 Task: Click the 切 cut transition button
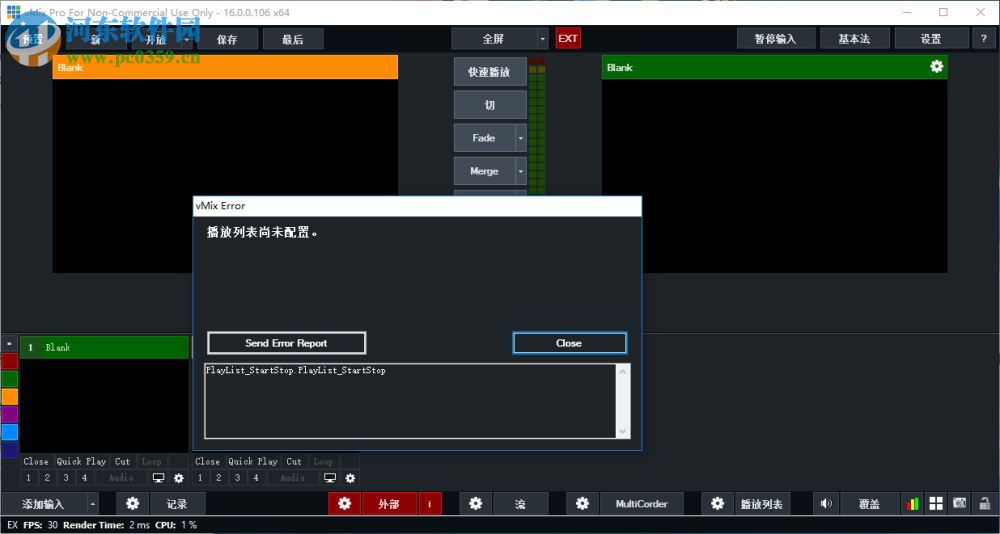pos(490,105)
